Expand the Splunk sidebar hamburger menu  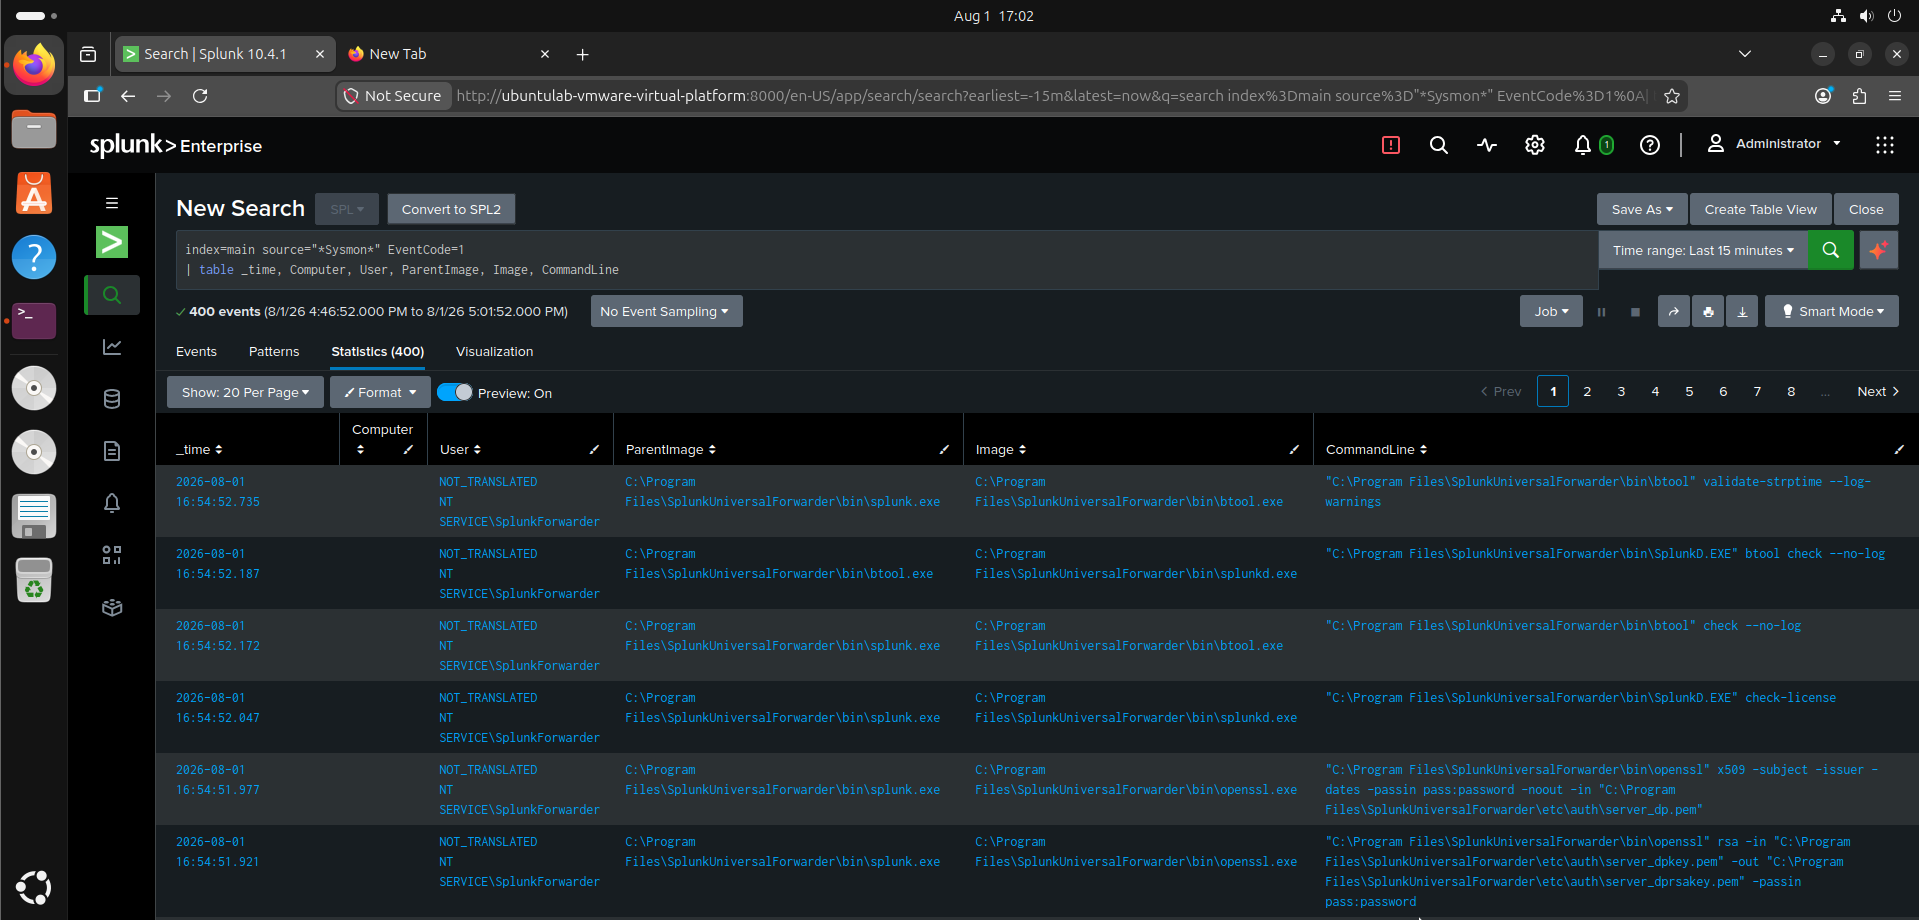112,203
